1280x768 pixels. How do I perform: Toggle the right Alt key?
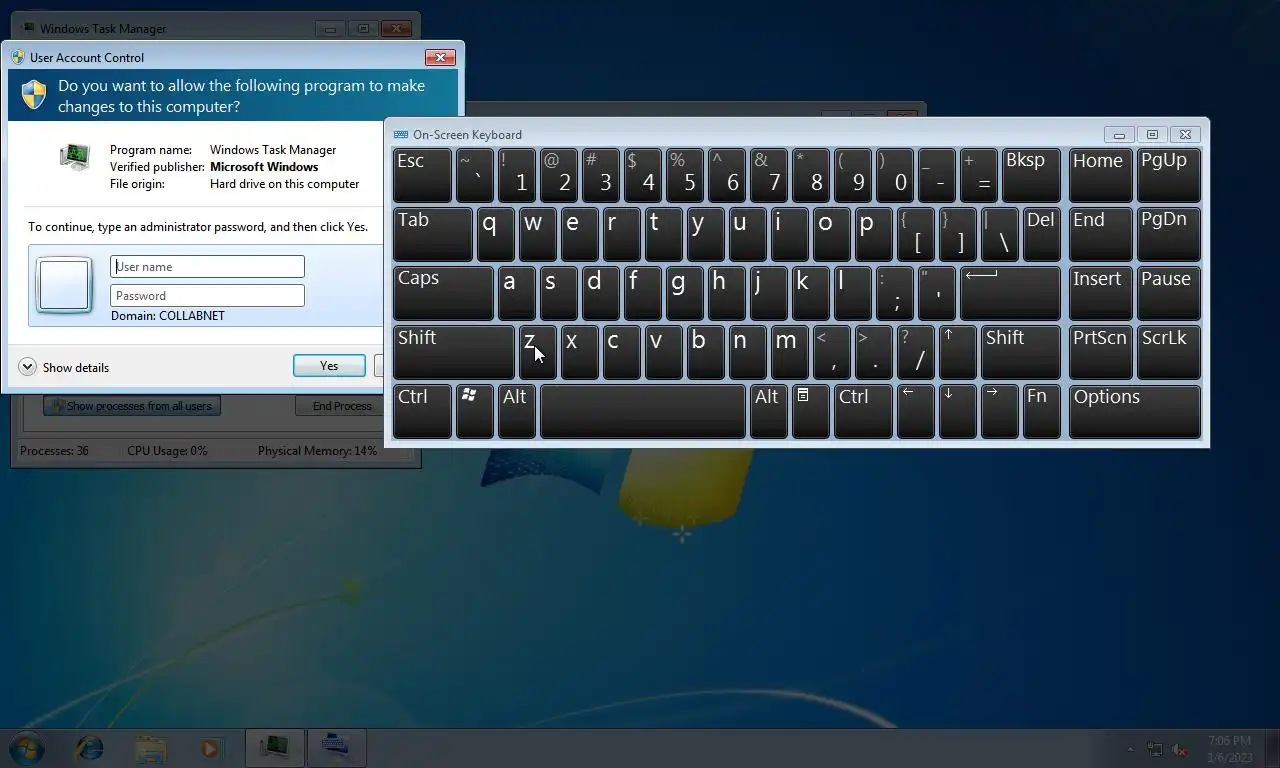768,411
